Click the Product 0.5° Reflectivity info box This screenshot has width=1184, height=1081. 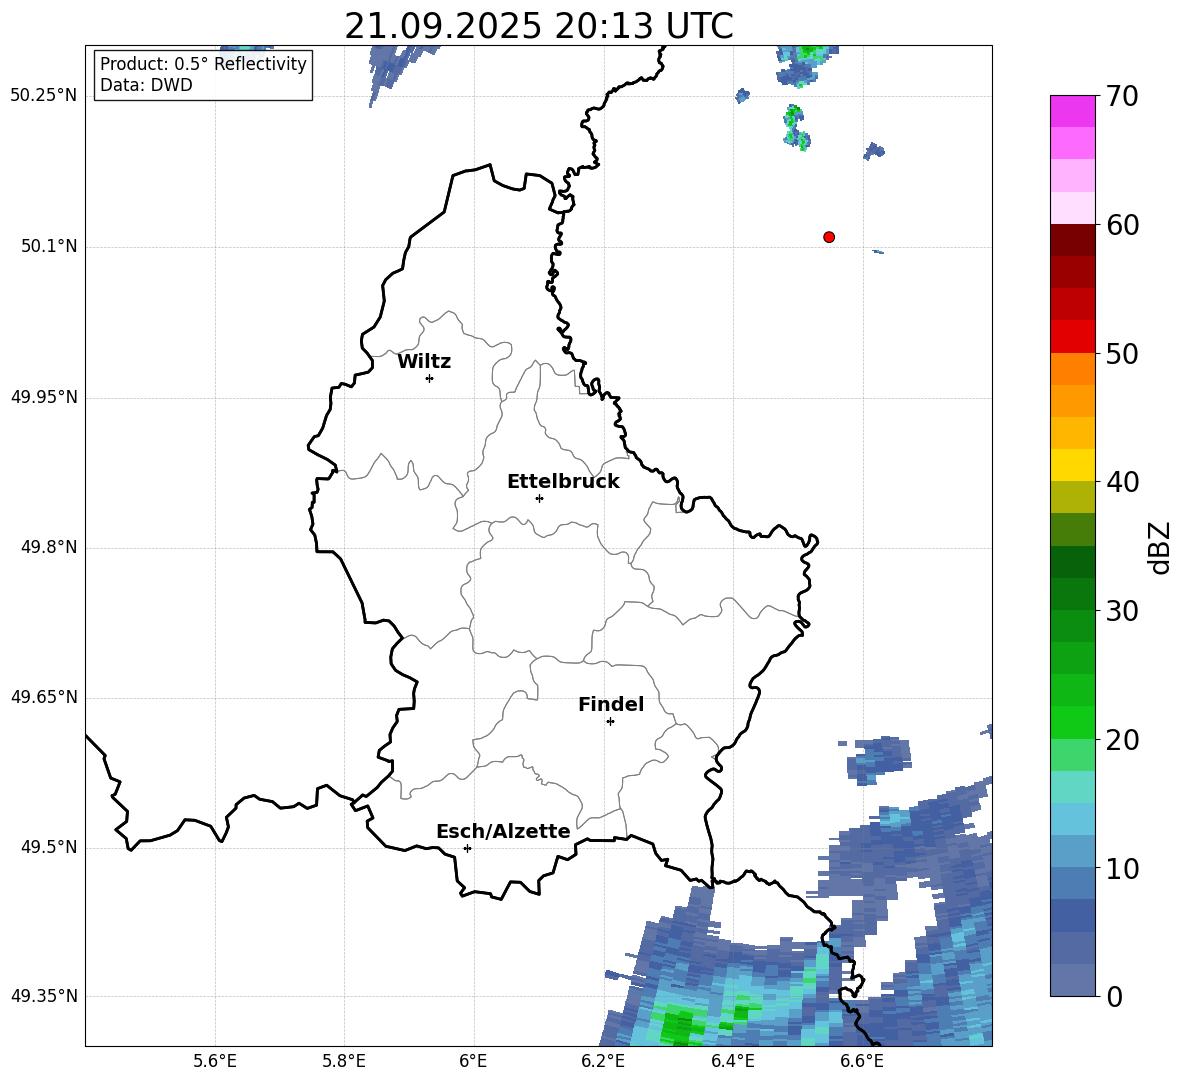click(x=203, y=75)
